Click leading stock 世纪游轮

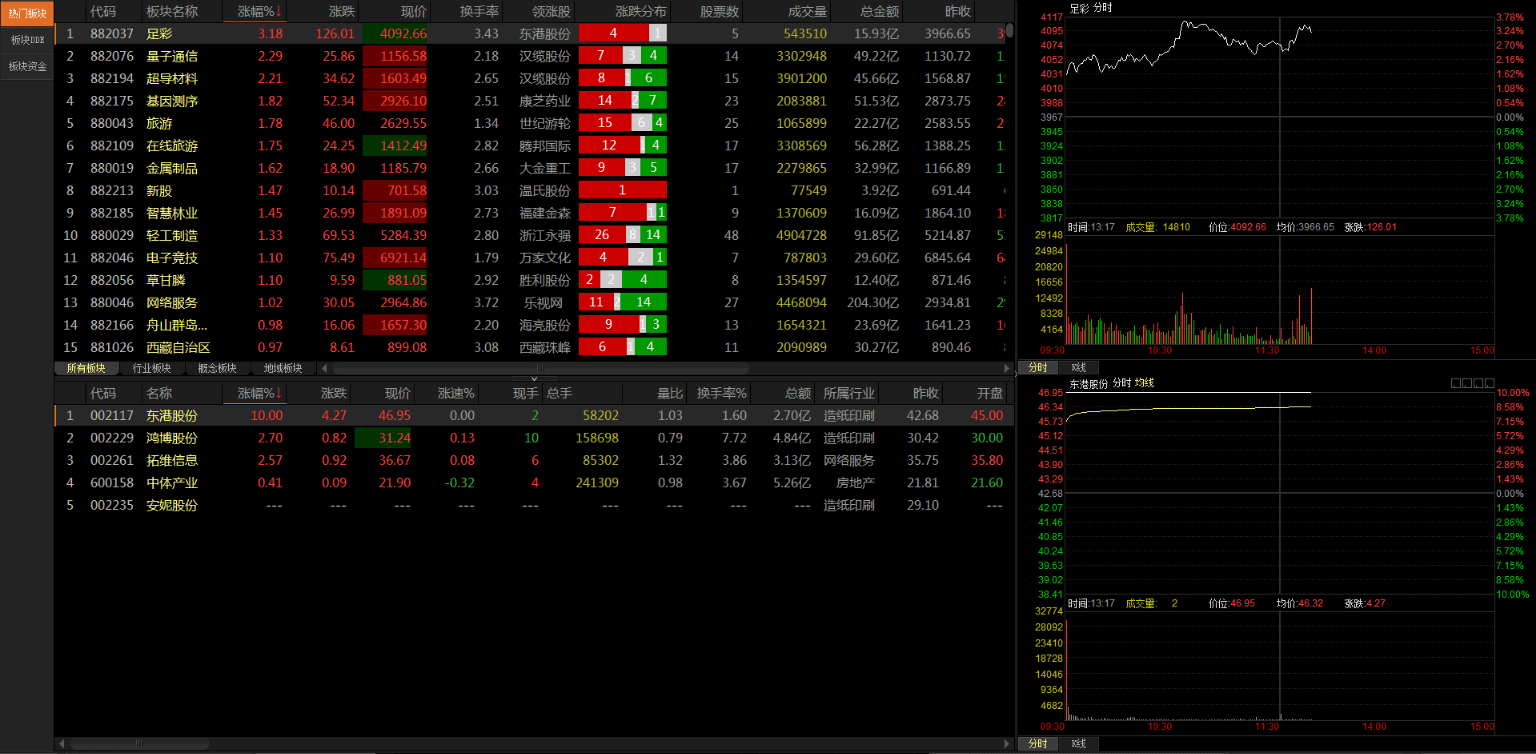coord(545,123)
